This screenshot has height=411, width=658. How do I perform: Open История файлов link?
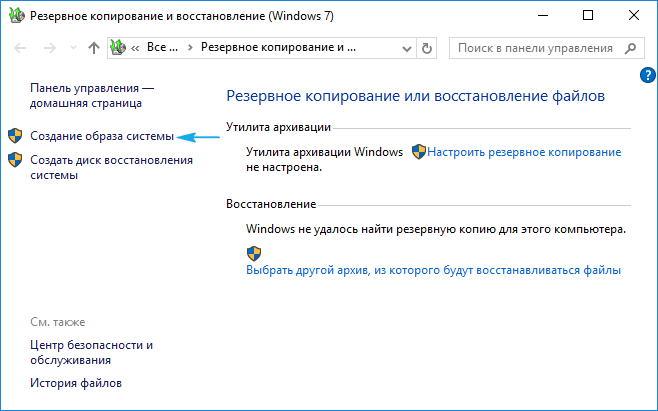point(75,383)
